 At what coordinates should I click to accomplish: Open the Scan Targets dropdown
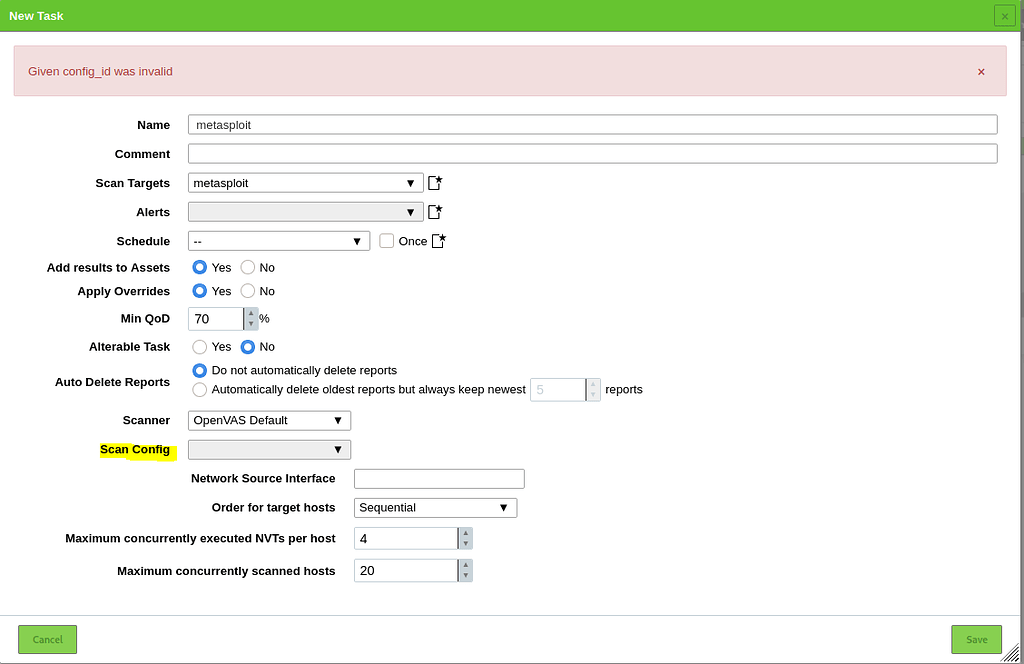pos(305,183)
